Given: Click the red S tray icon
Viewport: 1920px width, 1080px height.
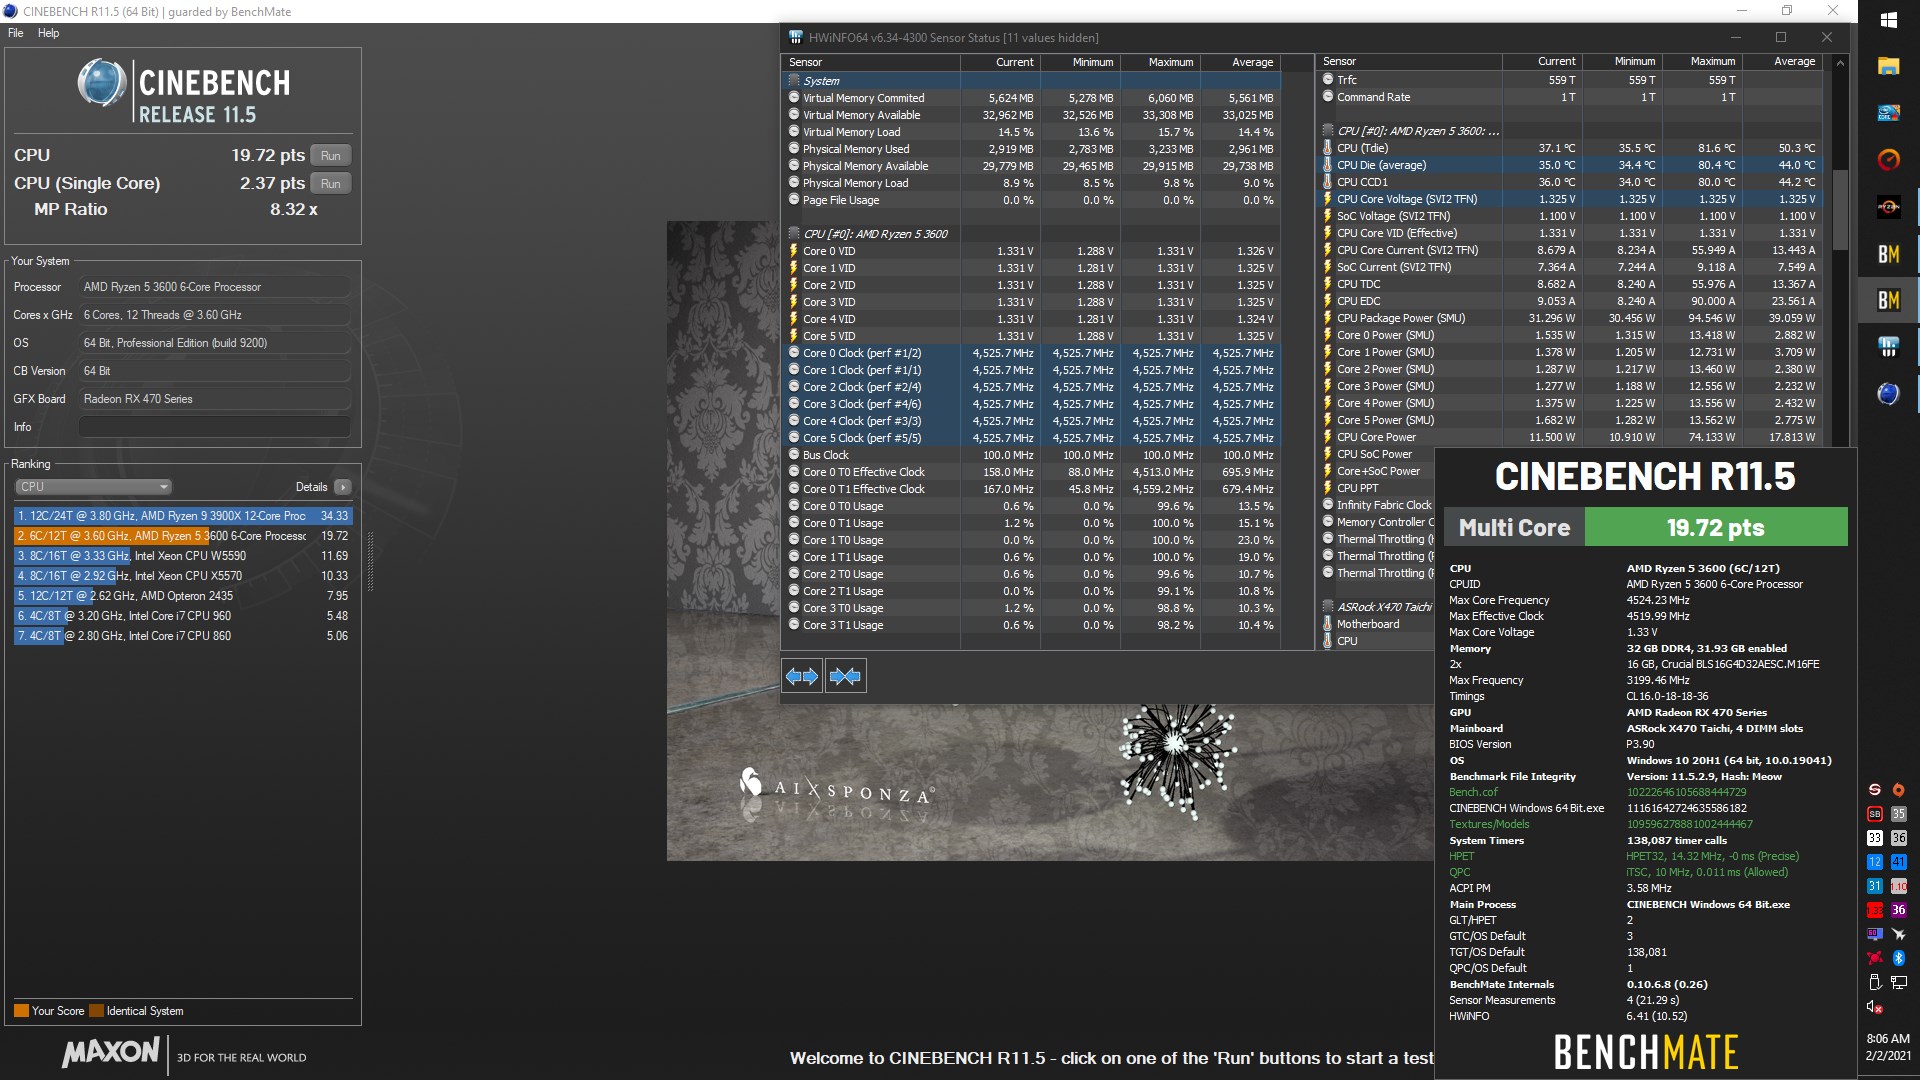Looking at the screenshot, I should click(1874, 790).
